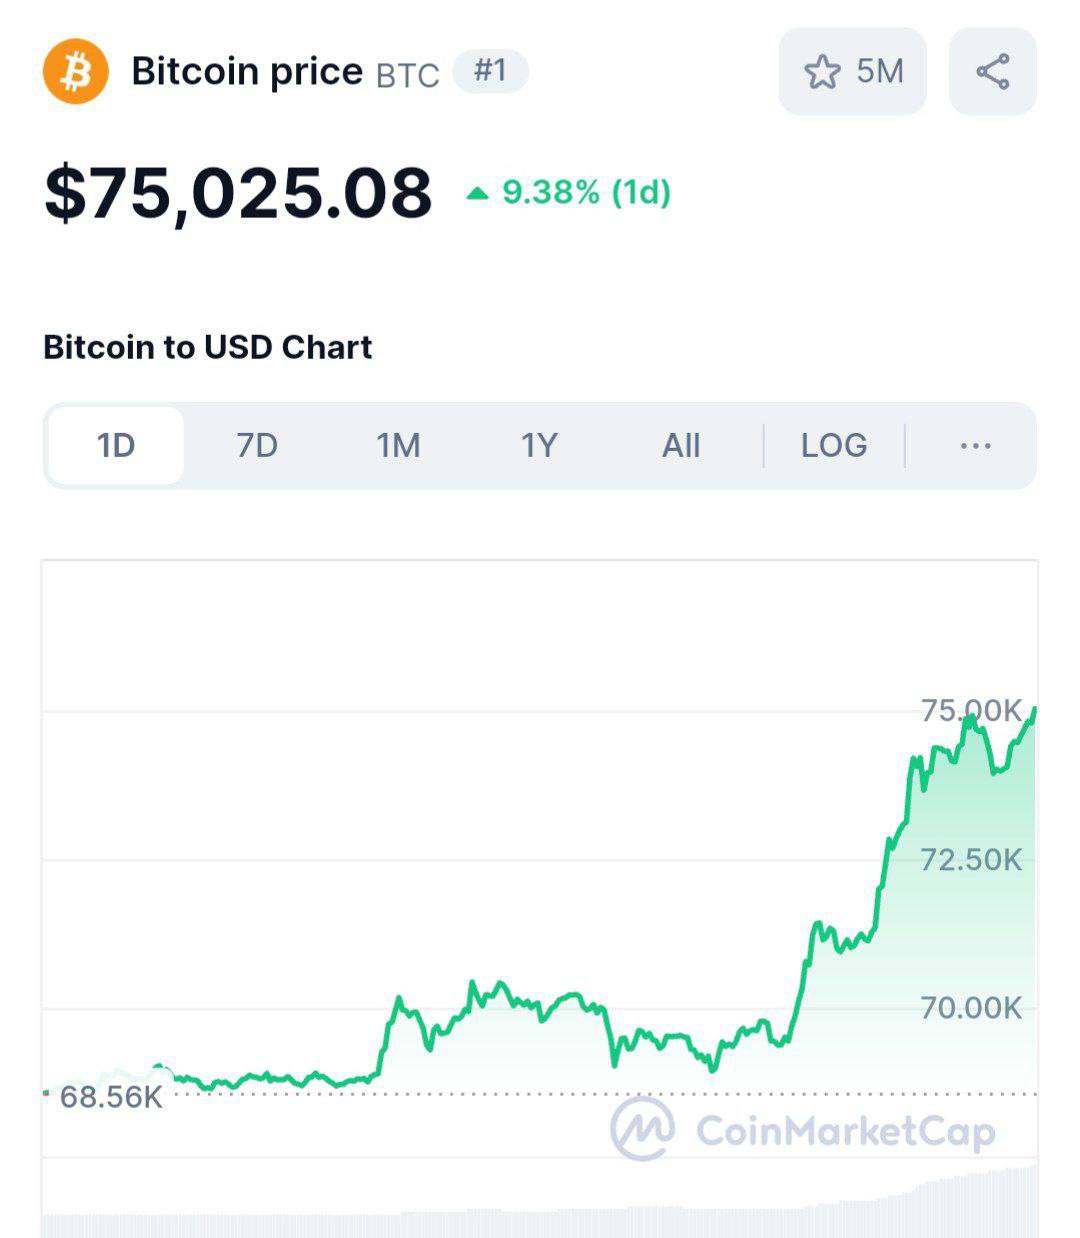Click the BTC ticker symbol

(408, 76)
